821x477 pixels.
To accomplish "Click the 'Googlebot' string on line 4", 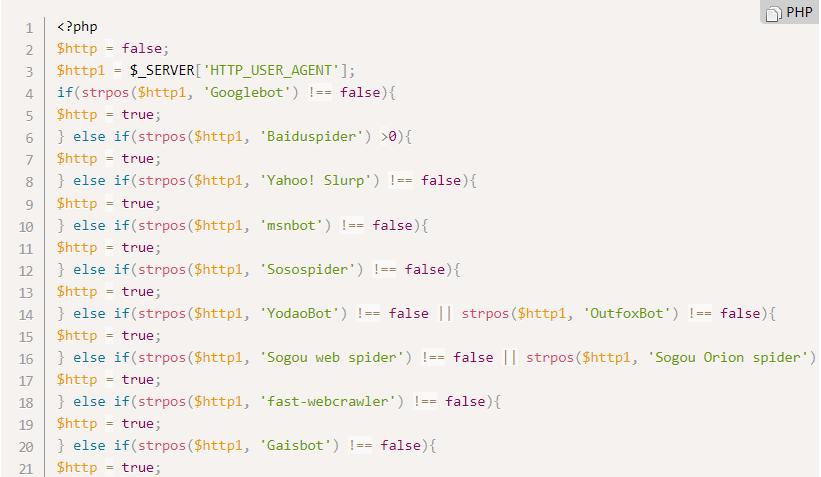I will 247,93.
